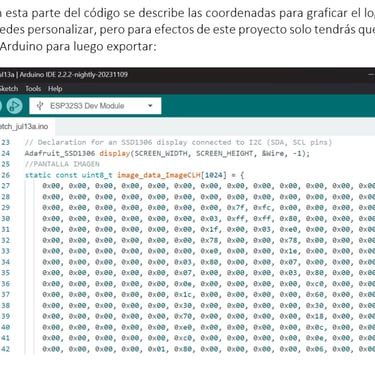
Task: Open the Tools menu
Action: 33,89
